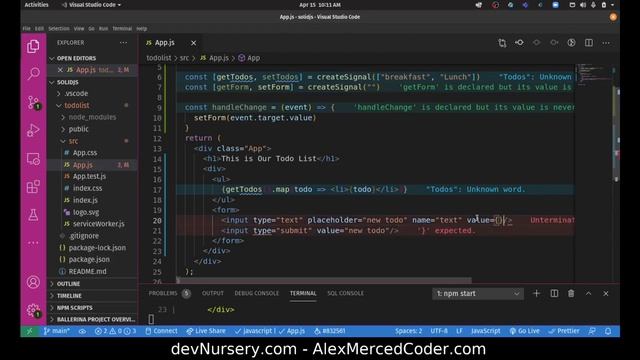Toggle Live Share session
Image resolution: width=640 pixels, height=360 pixels.
pyautogui.click(x=206, y=331)
